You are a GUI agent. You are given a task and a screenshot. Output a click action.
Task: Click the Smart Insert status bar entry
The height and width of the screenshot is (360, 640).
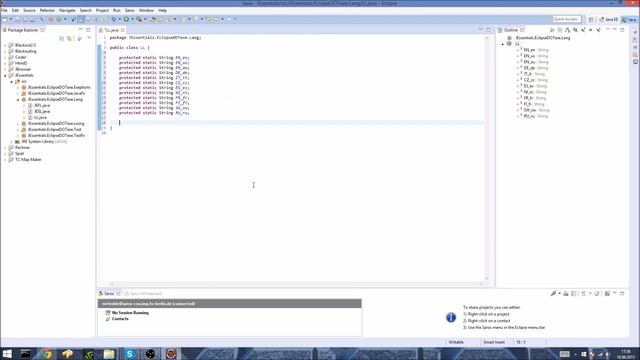pyautogui.click(x=494, y=342)
